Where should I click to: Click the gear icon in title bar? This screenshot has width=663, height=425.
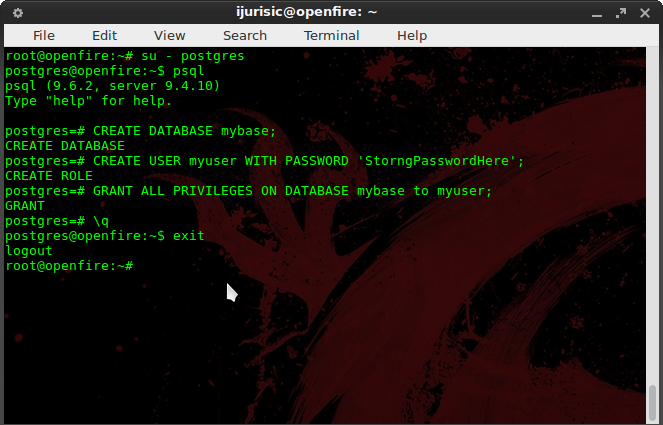(18, 13)
